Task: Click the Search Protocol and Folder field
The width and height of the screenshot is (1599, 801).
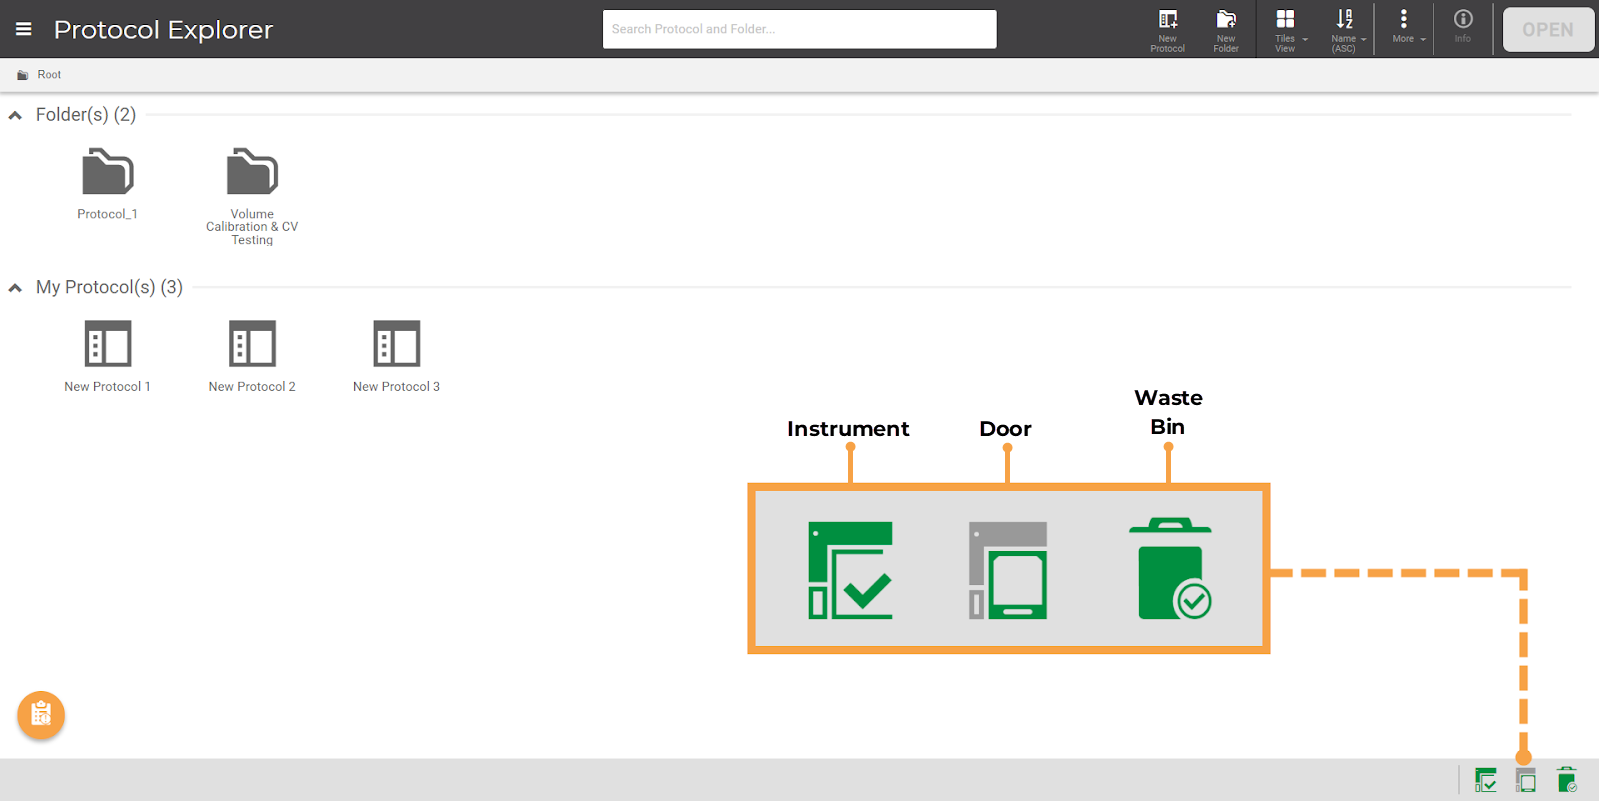Action: pyautogui.click(x=799, y=29)
